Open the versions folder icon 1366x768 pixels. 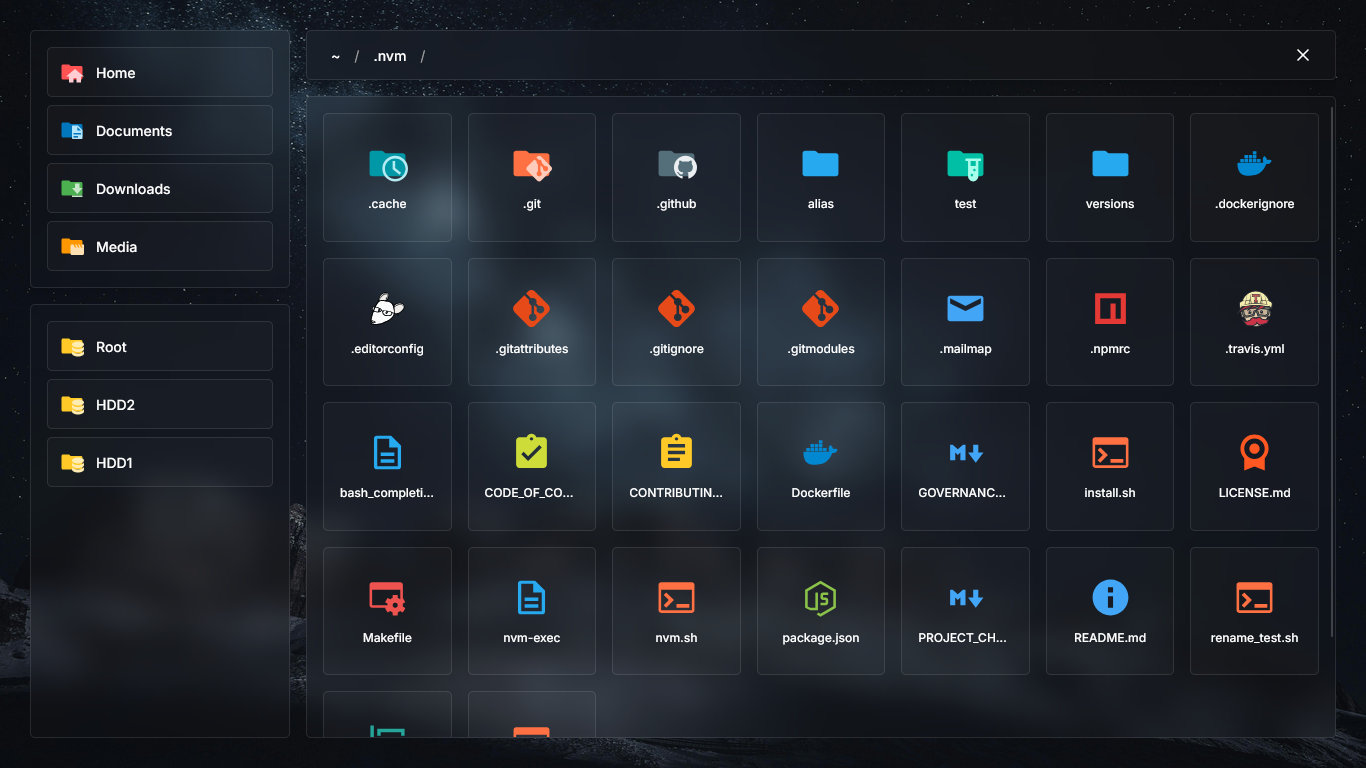click(x=1110, y=164)
